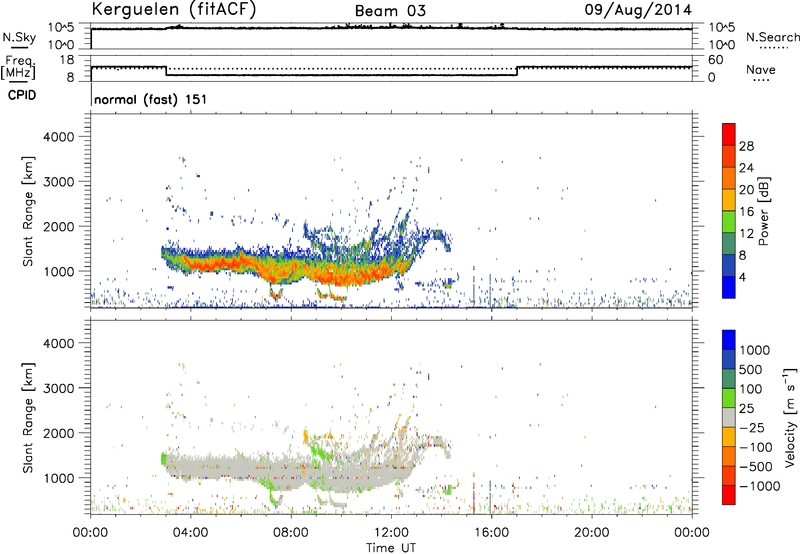Click the '2000' tick on power panel axis
Image resolution: width=800 pixels, height=554 pixels.
click(58, 226)
